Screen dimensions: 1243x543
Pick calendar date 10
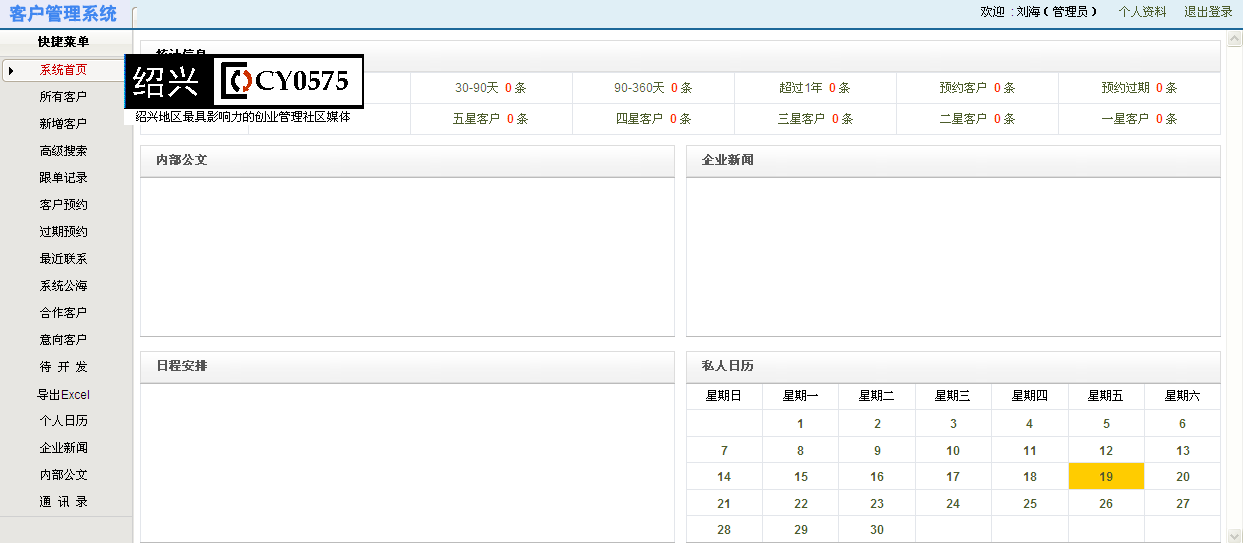tap(953, 451)
